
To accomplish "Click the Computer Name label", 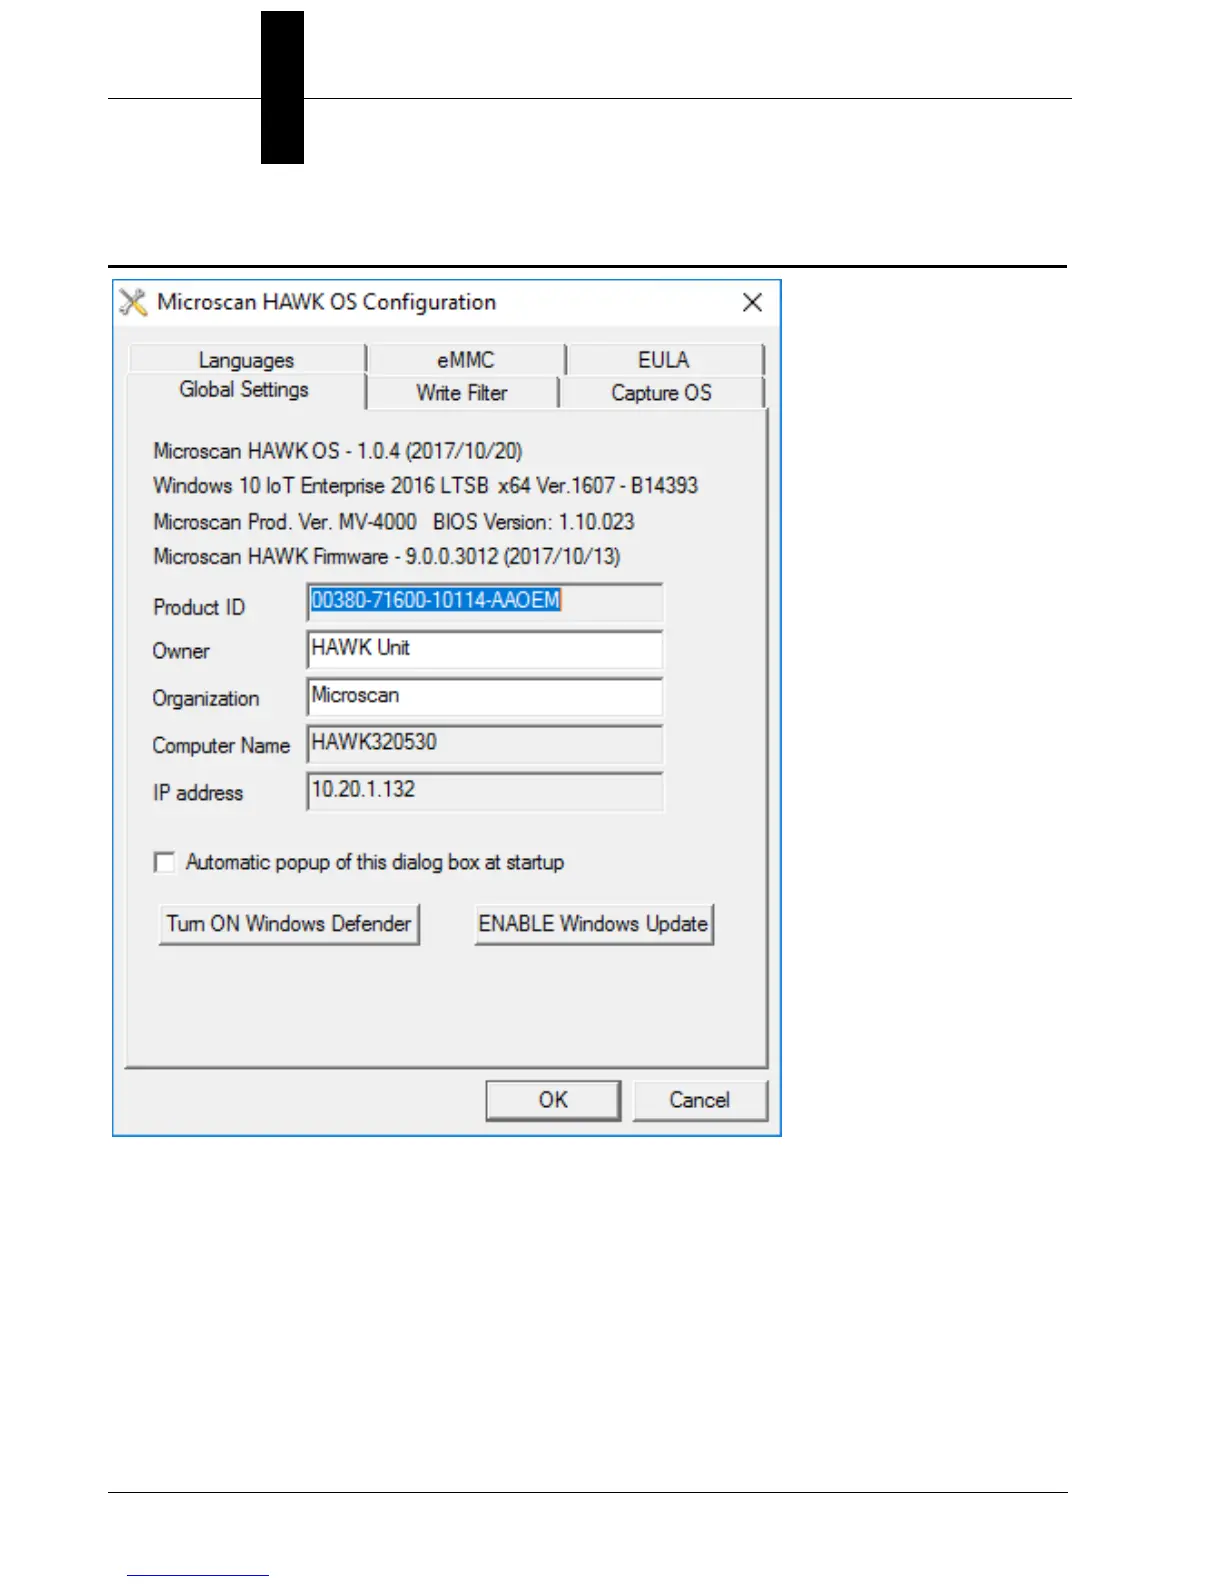I will [221, 746].
